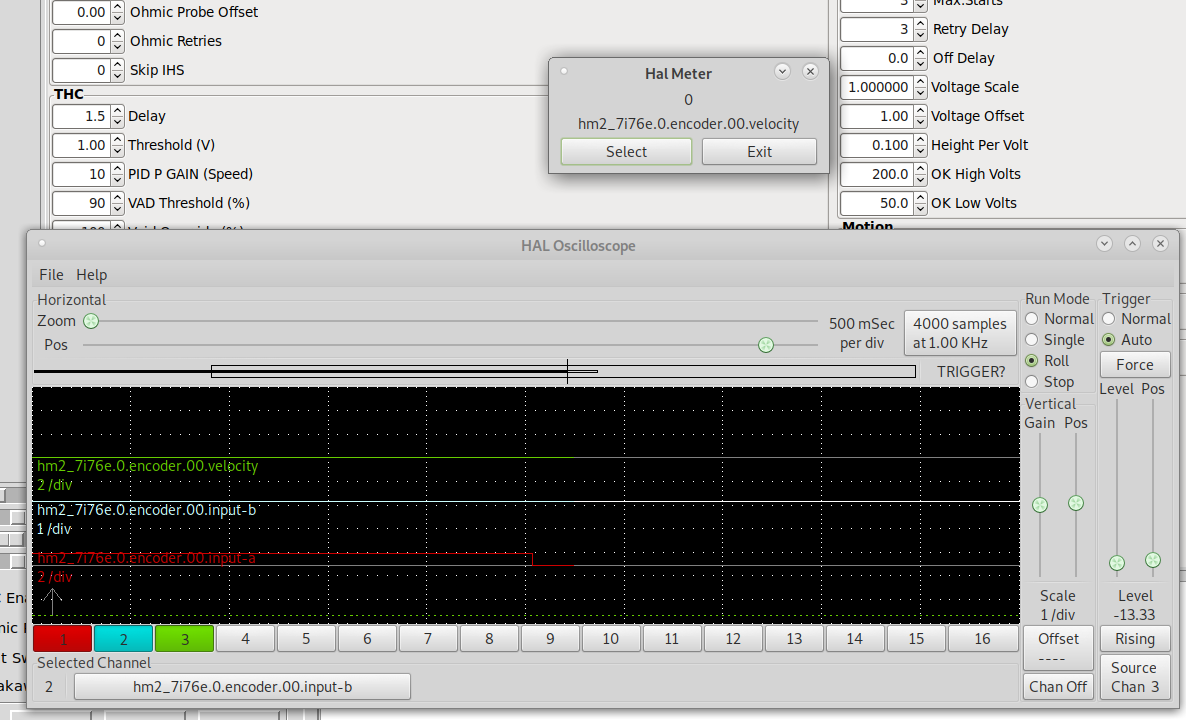The width and height of the screenshot is (1186, 720).
Task: Set Run Mode to Normal
Action: pyautogui.click(x=1032, y=319)
